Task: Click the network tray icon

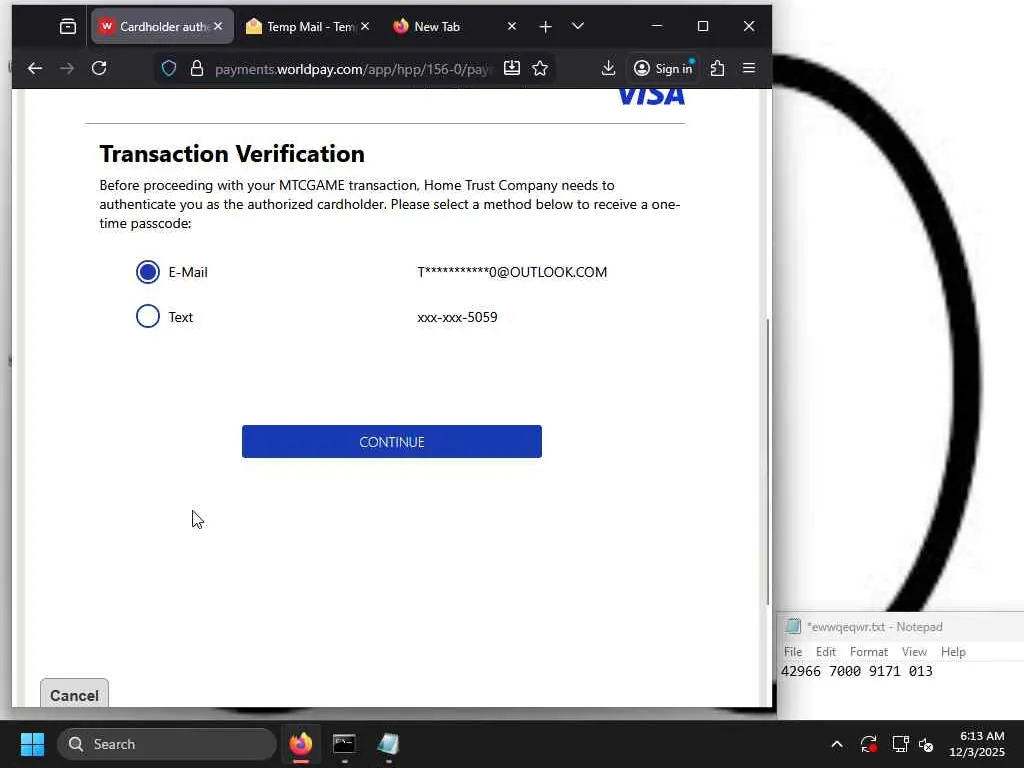Action: (900, 744)
